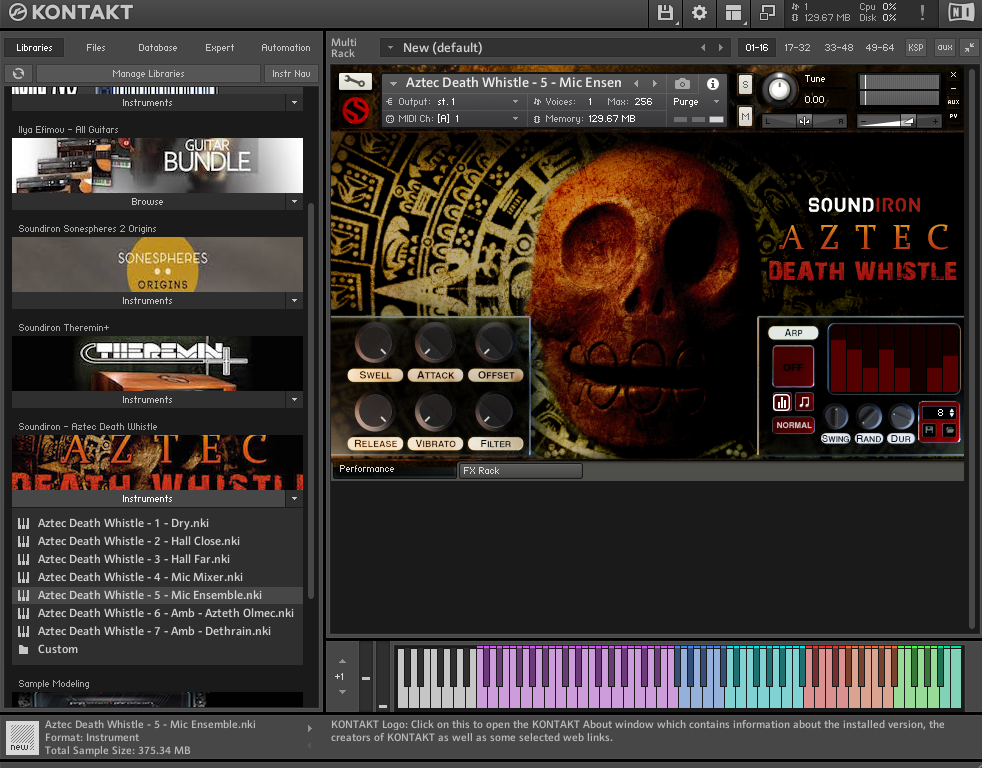Viewport: 982px width, 768px height.
Task: Open the instrument name dropdown arrow
Action: pyautogui.click(x=393, y=83)
